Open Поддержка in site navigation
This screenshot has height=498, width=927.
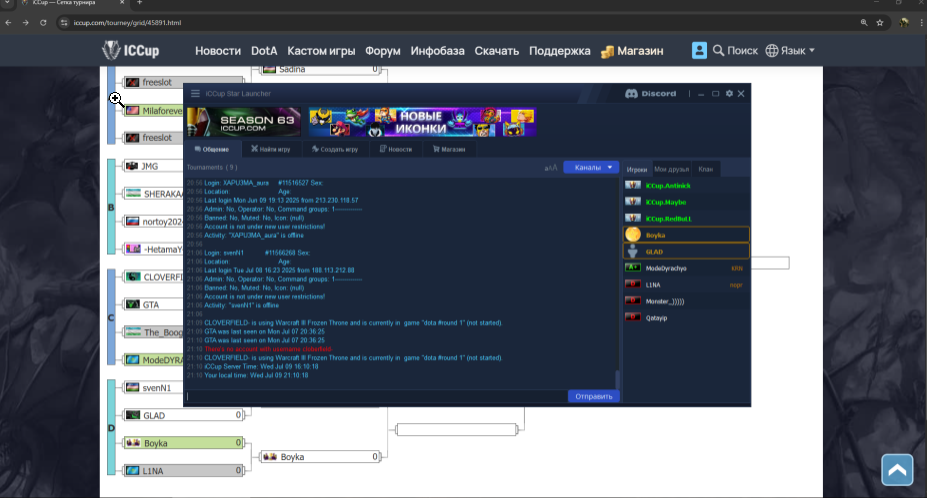(x=559, y=51)
